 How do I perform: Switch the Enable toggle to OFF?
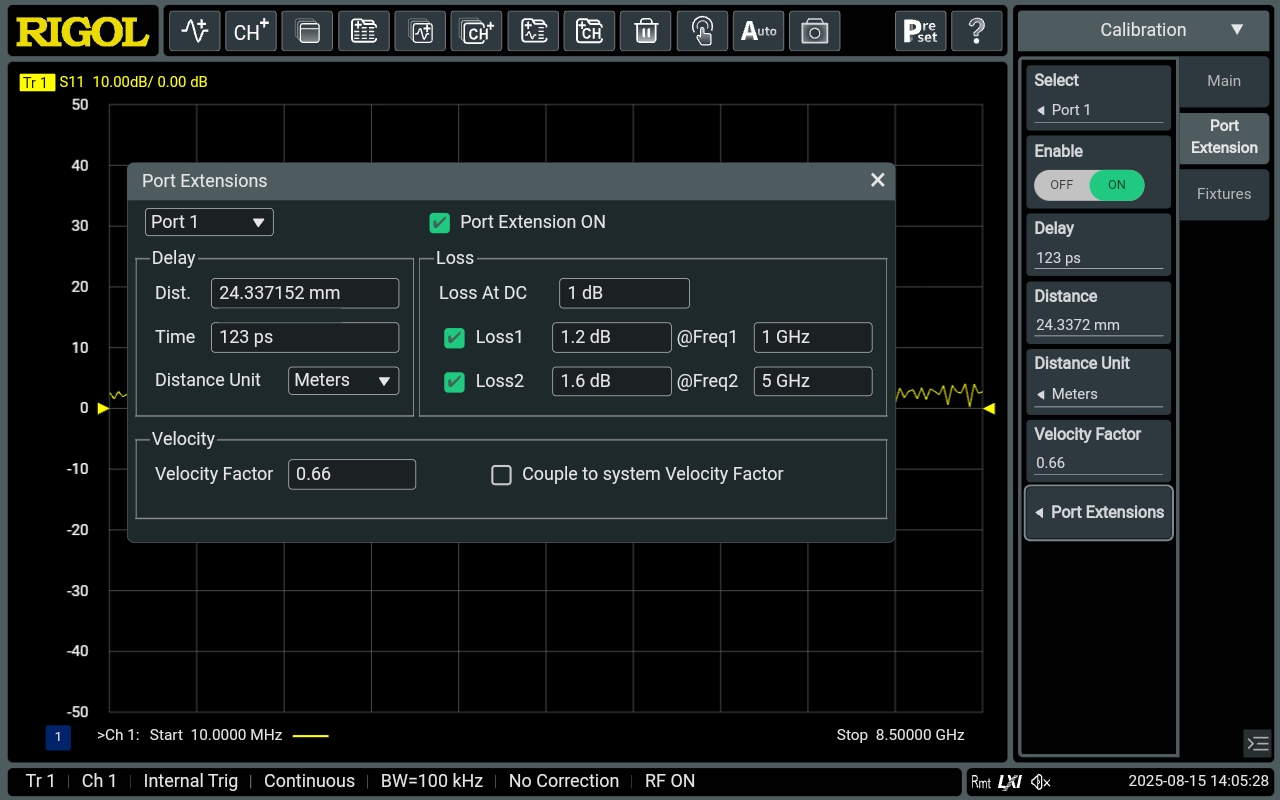coord(1062,185)
